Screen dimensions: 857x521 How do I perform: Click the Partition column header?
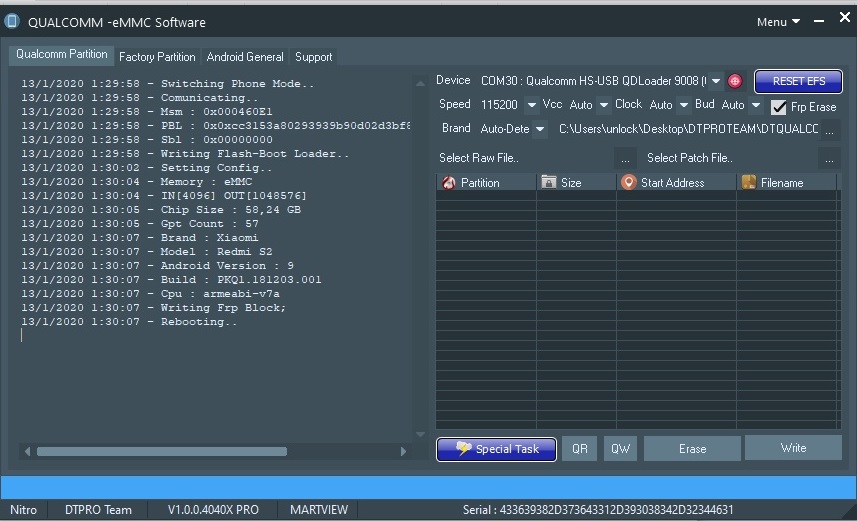(486, 182)
